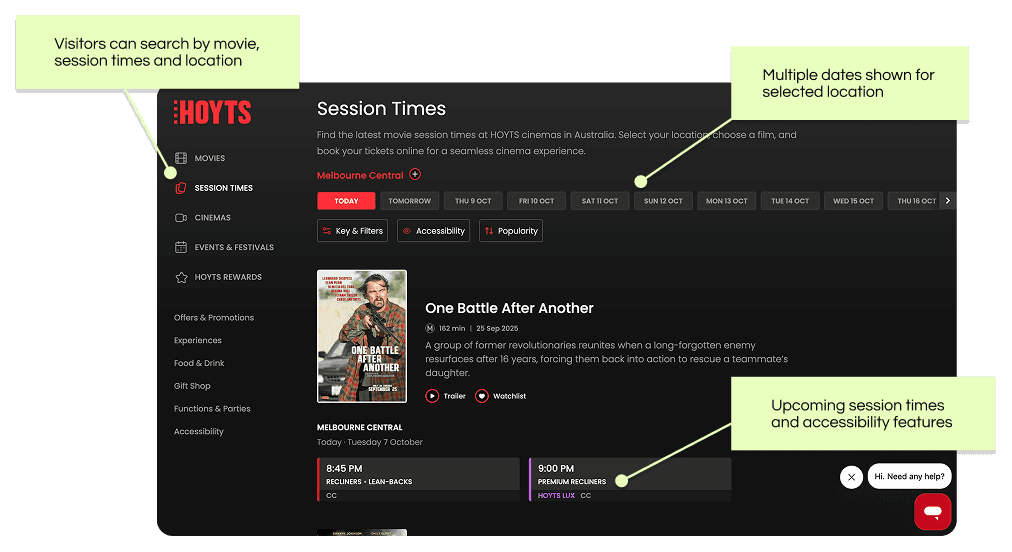Go to SESSION TIMES in sidebar

click(x=223, y=188)
